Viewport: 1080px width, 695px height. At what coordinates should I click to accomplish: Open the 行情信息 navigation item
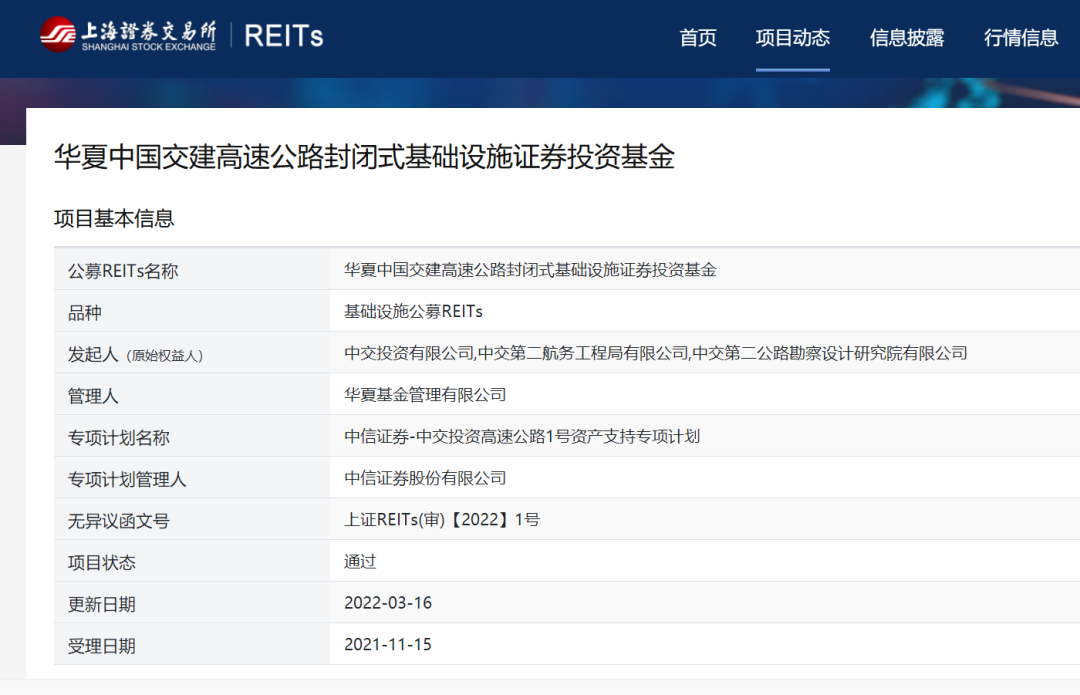point(1021,38)
